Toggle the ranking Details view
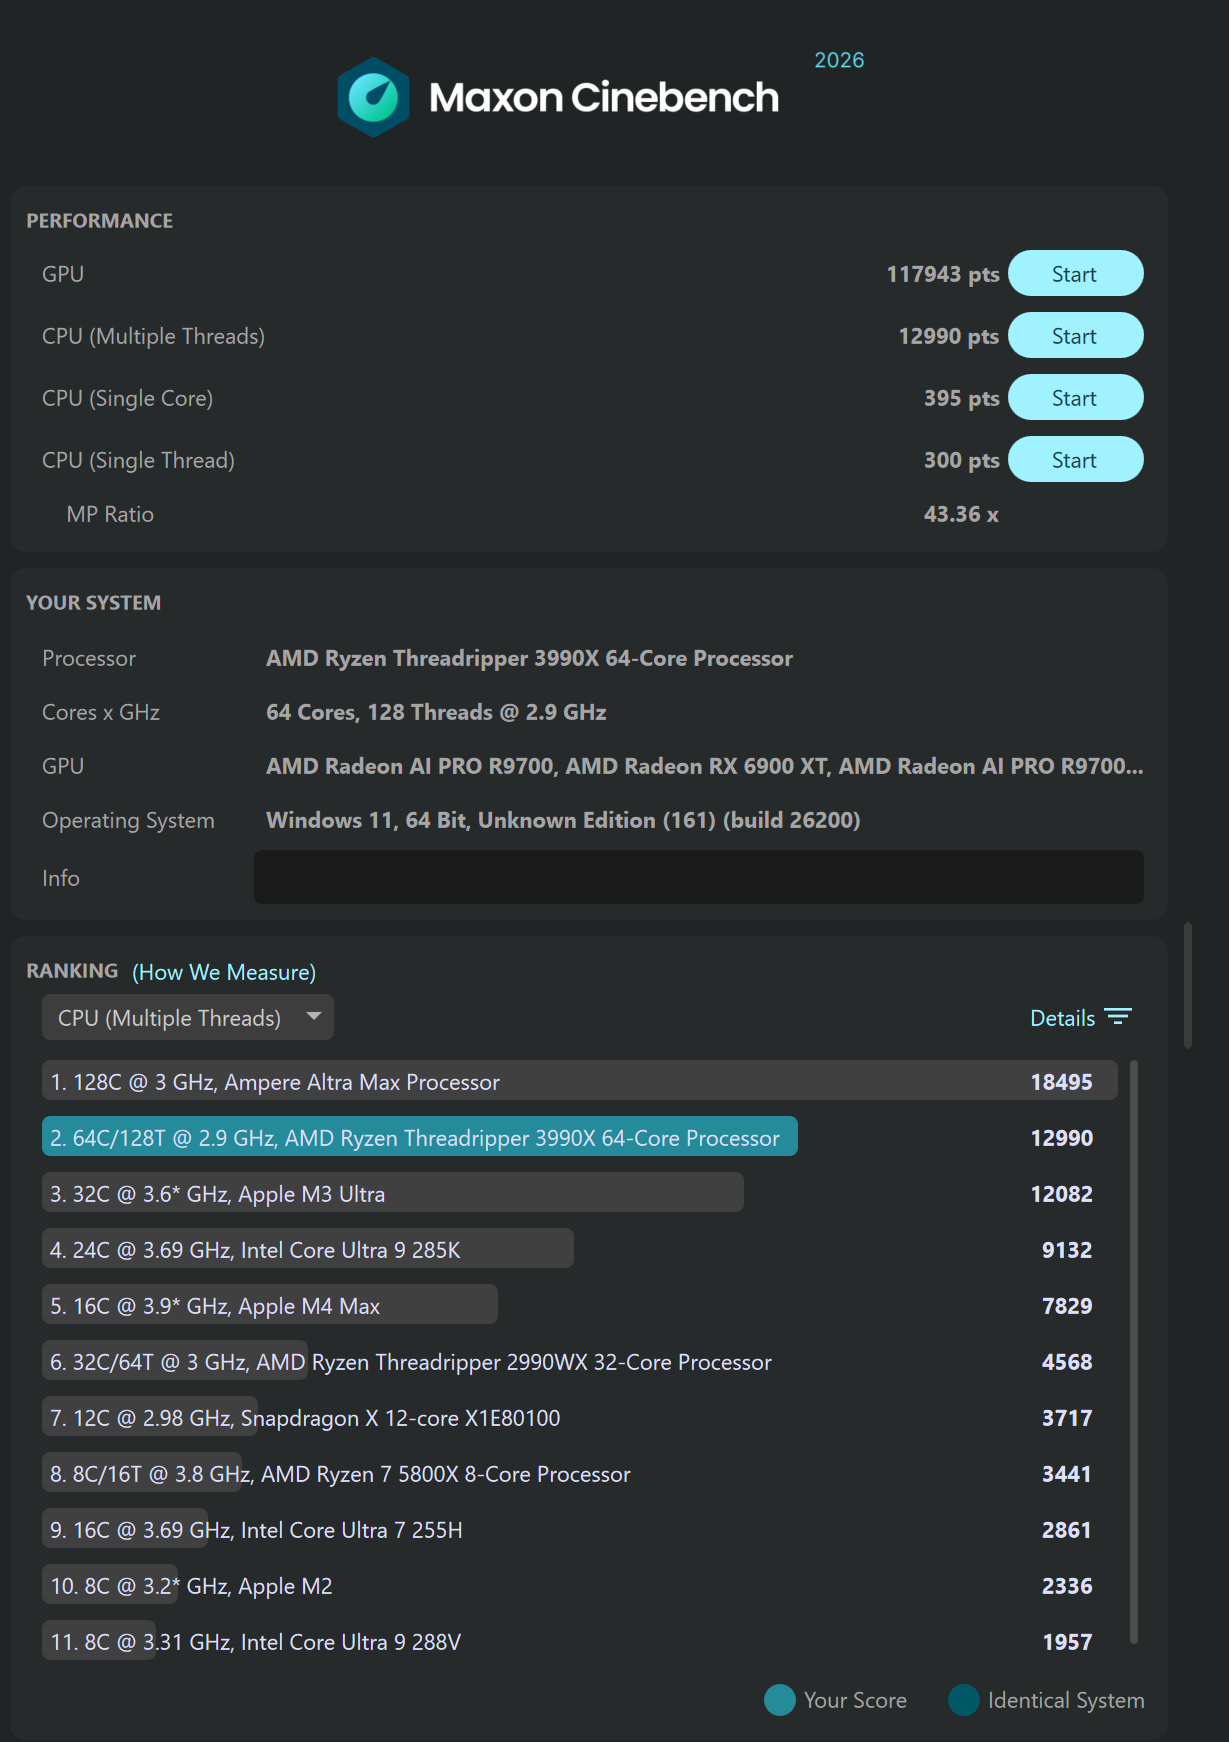1229x1742 pixels. 1080,1018
